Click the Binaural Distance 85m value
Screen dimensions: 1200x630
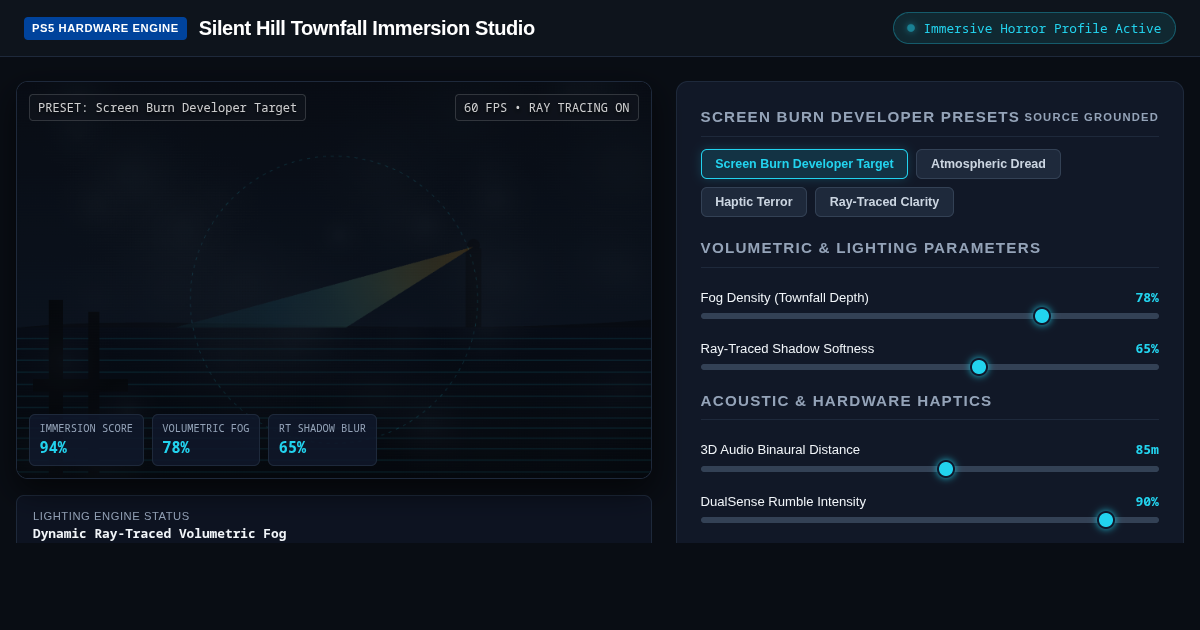click(1147, 450)
